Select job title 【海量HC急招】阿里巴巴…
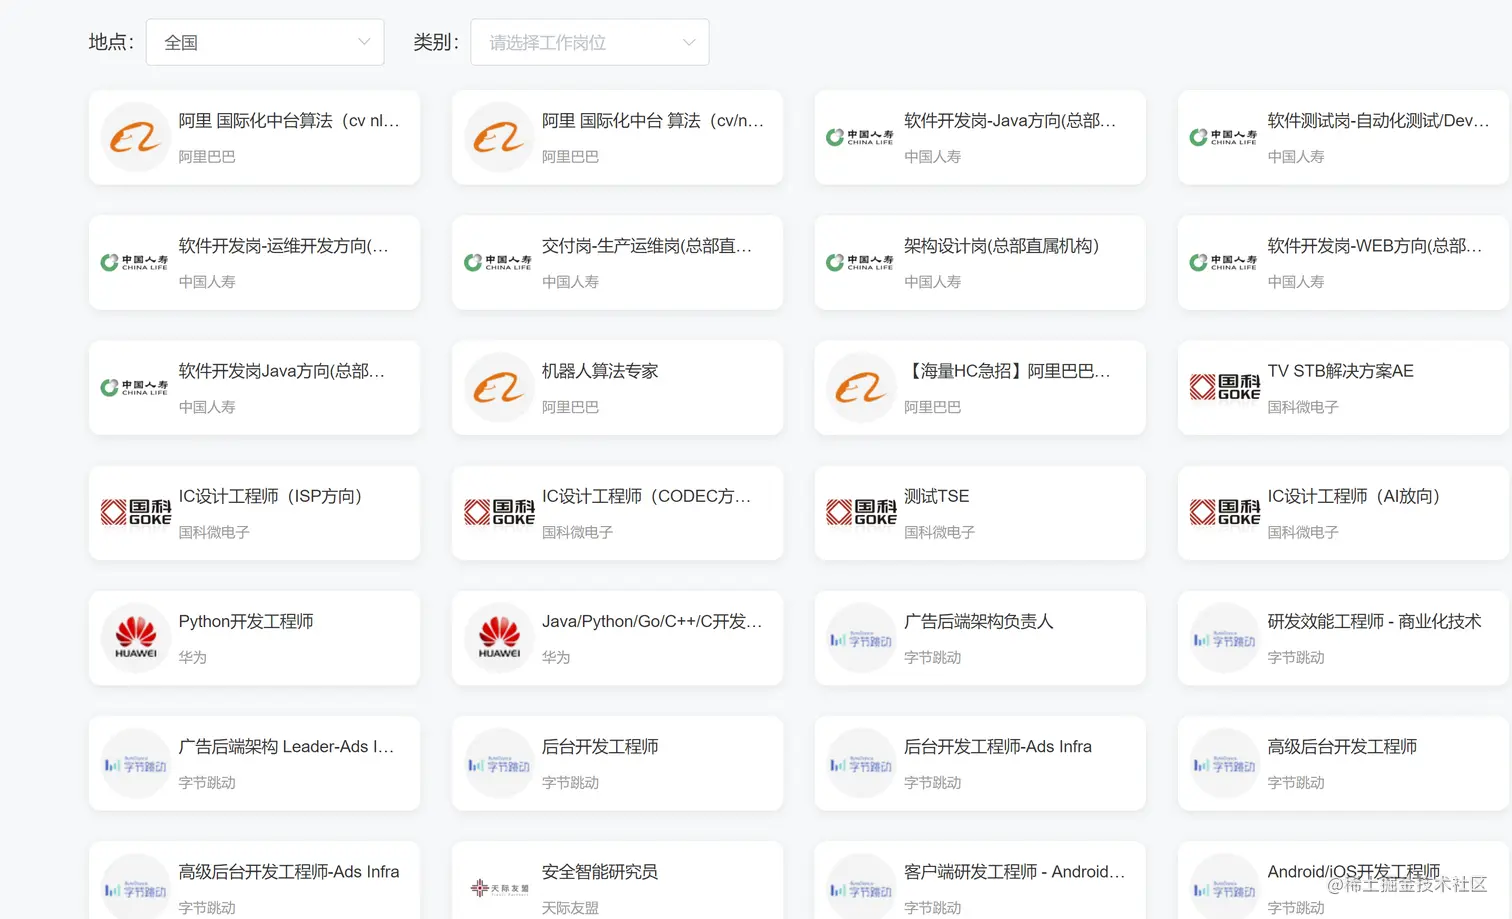The height and width of the screenshot is (919, 1512). click(1007, 371)
